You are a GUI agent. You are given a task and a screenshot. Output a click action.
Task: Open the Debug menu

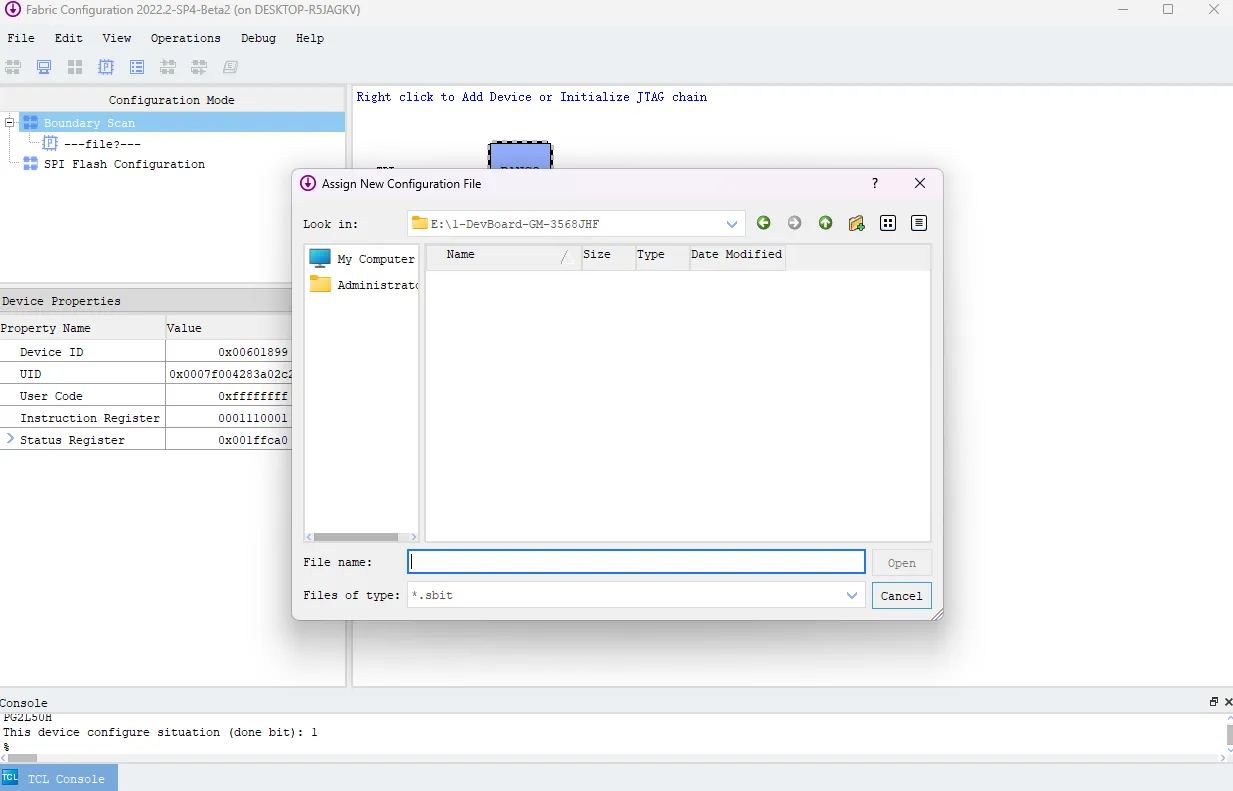click(x=258, y=38)
